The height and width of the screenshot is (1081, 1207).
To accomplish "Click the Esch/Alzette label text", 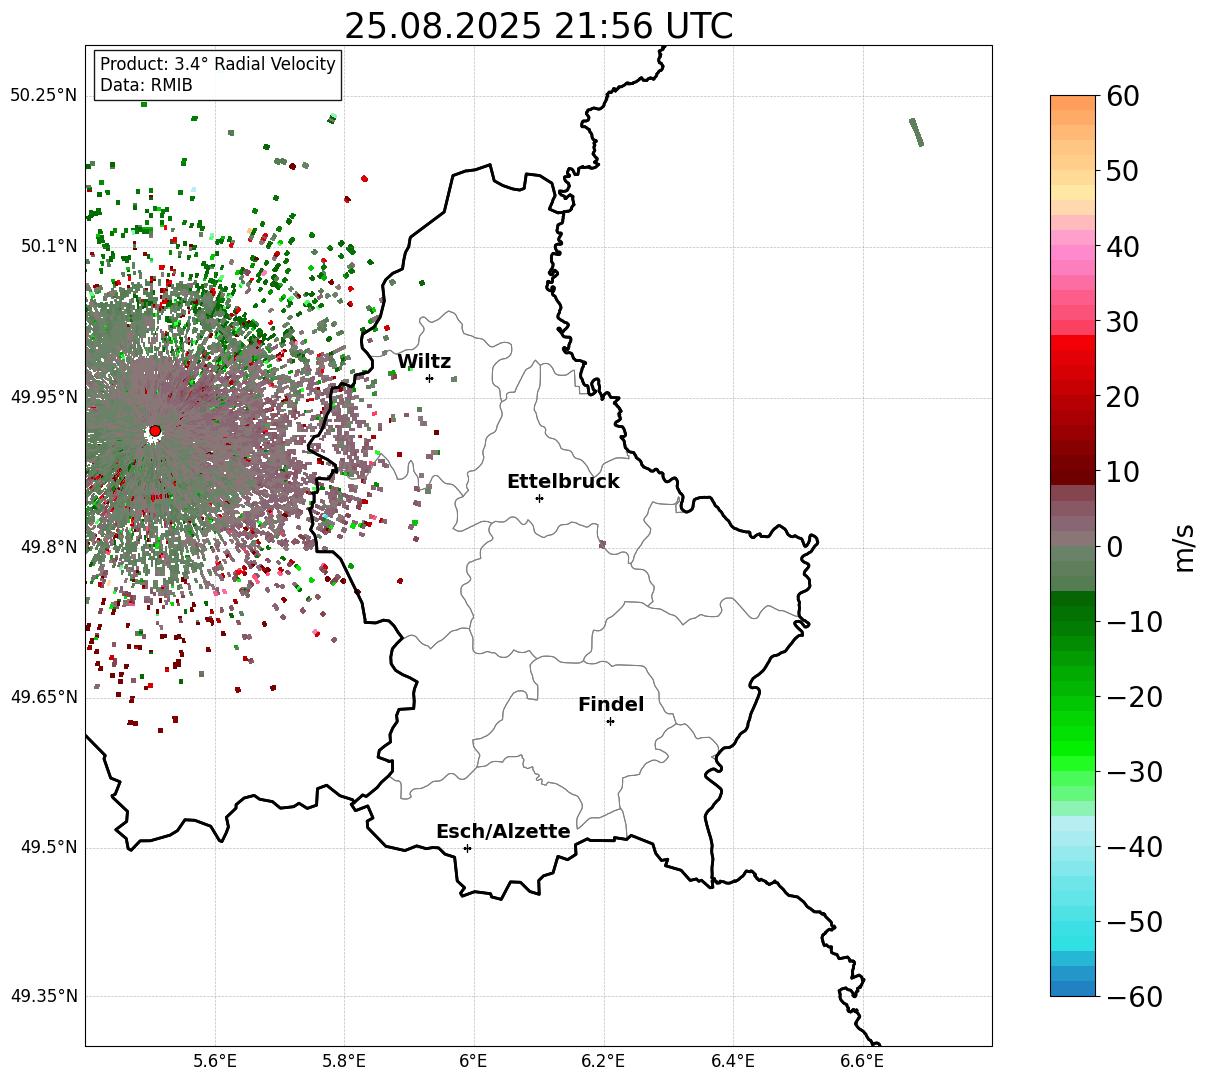I will (503, 831).
